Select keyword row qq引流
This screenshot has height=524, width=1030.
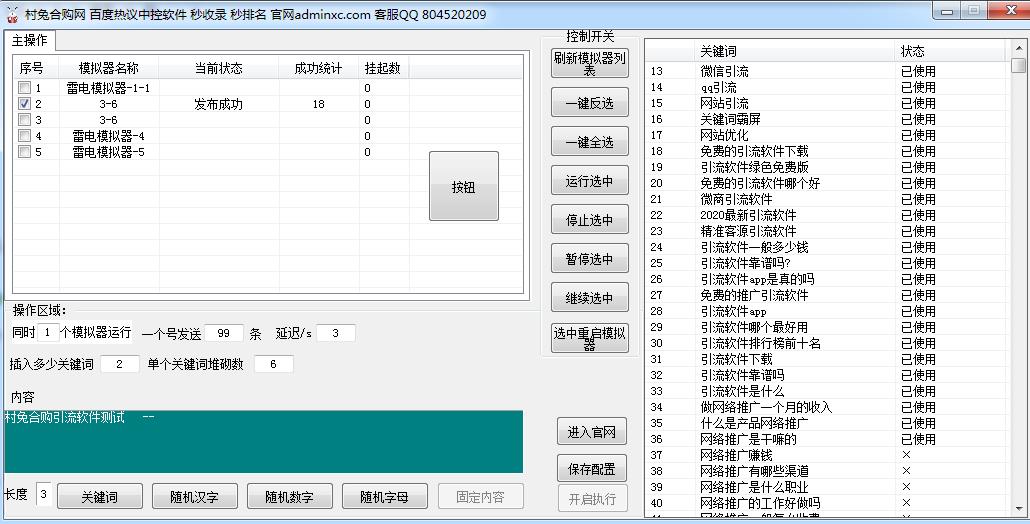tap(826, 87)
